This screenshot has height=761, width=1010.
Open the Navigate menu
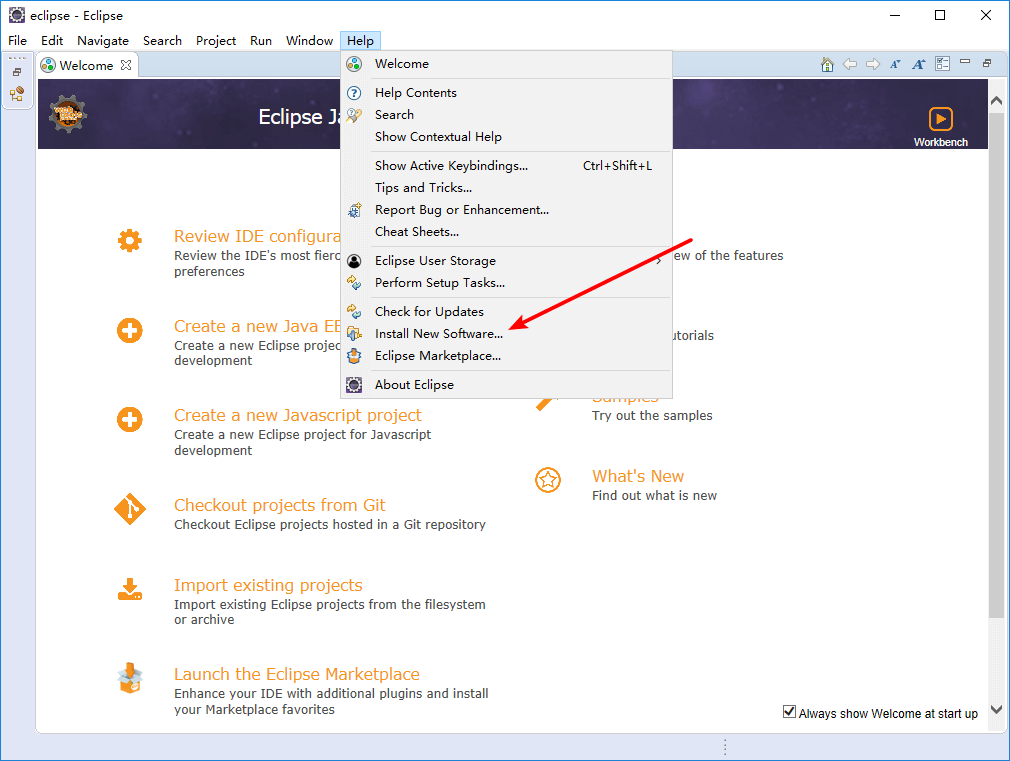point(103,41)
